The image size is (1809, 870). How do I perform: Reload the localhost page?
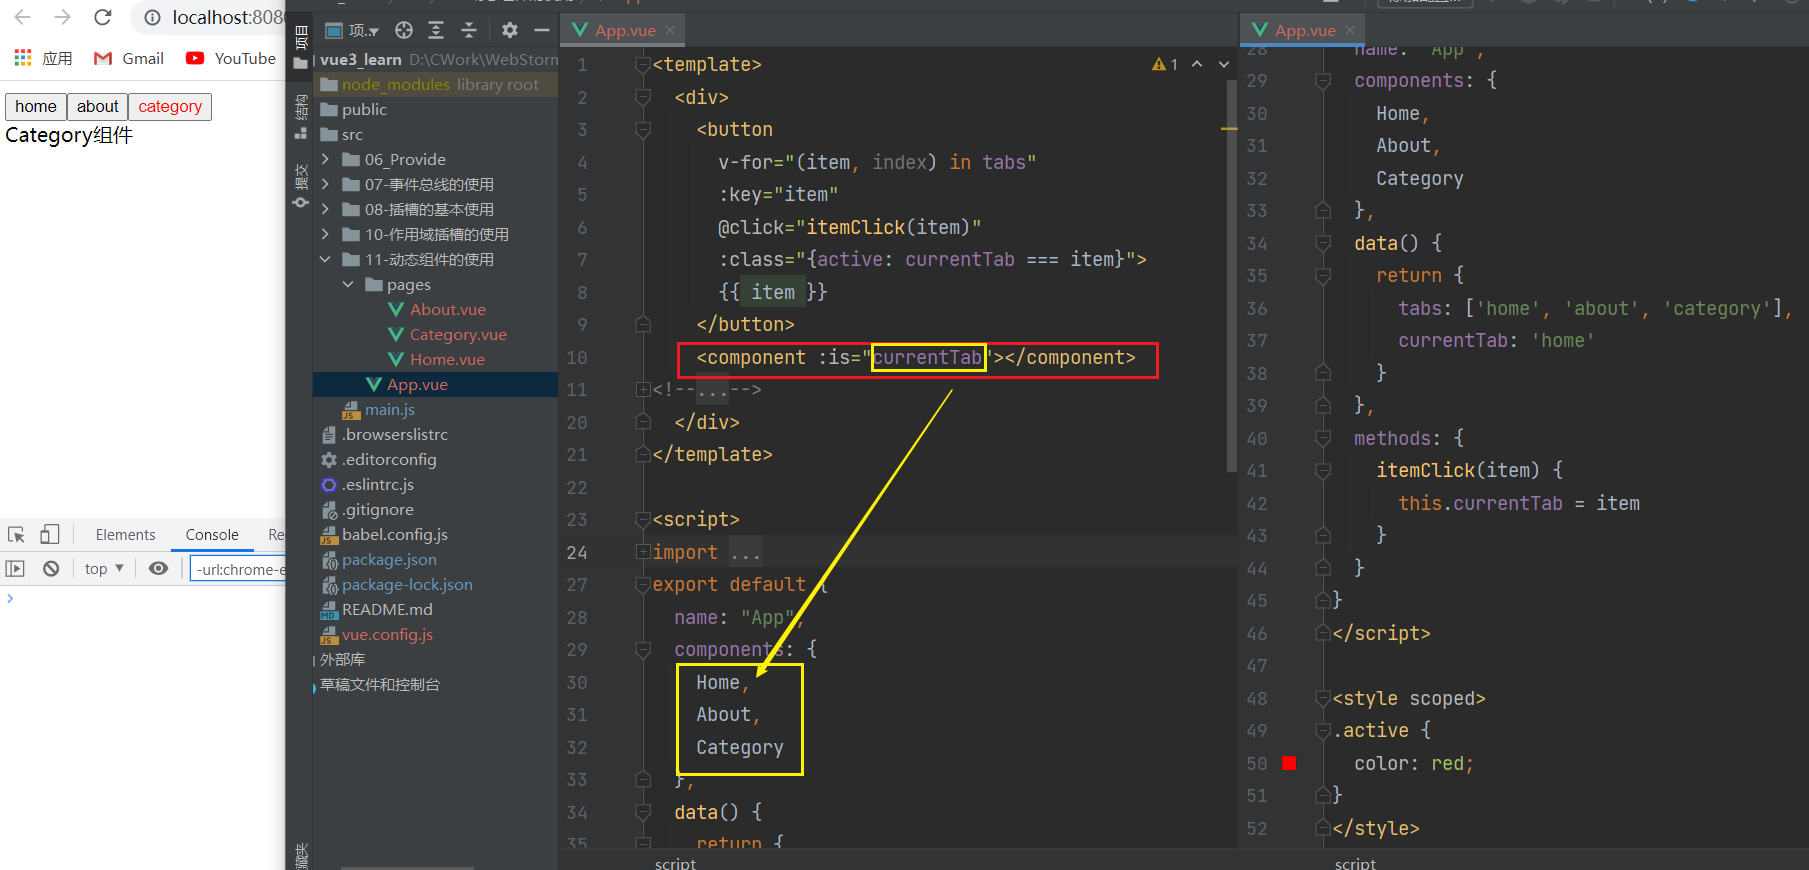coord(102,17)
